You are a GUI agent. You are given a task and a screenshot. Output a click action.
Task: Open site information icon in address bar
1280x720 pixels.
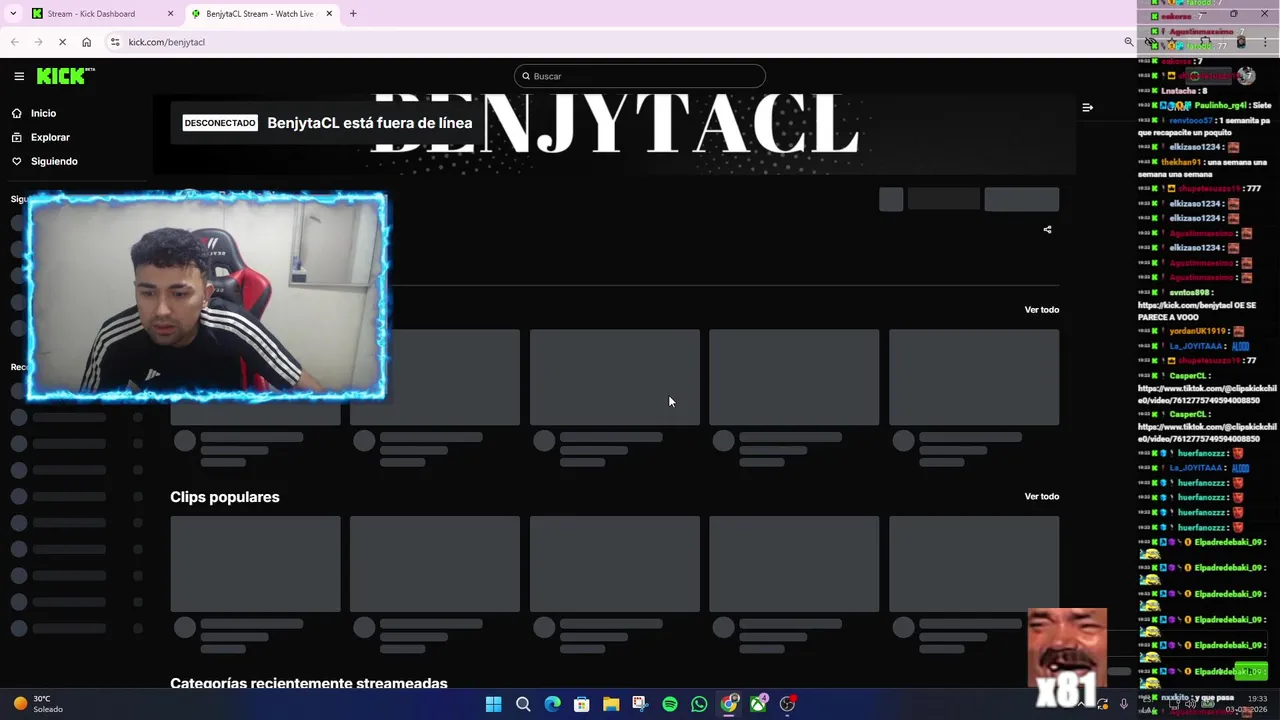coord(115,42)
